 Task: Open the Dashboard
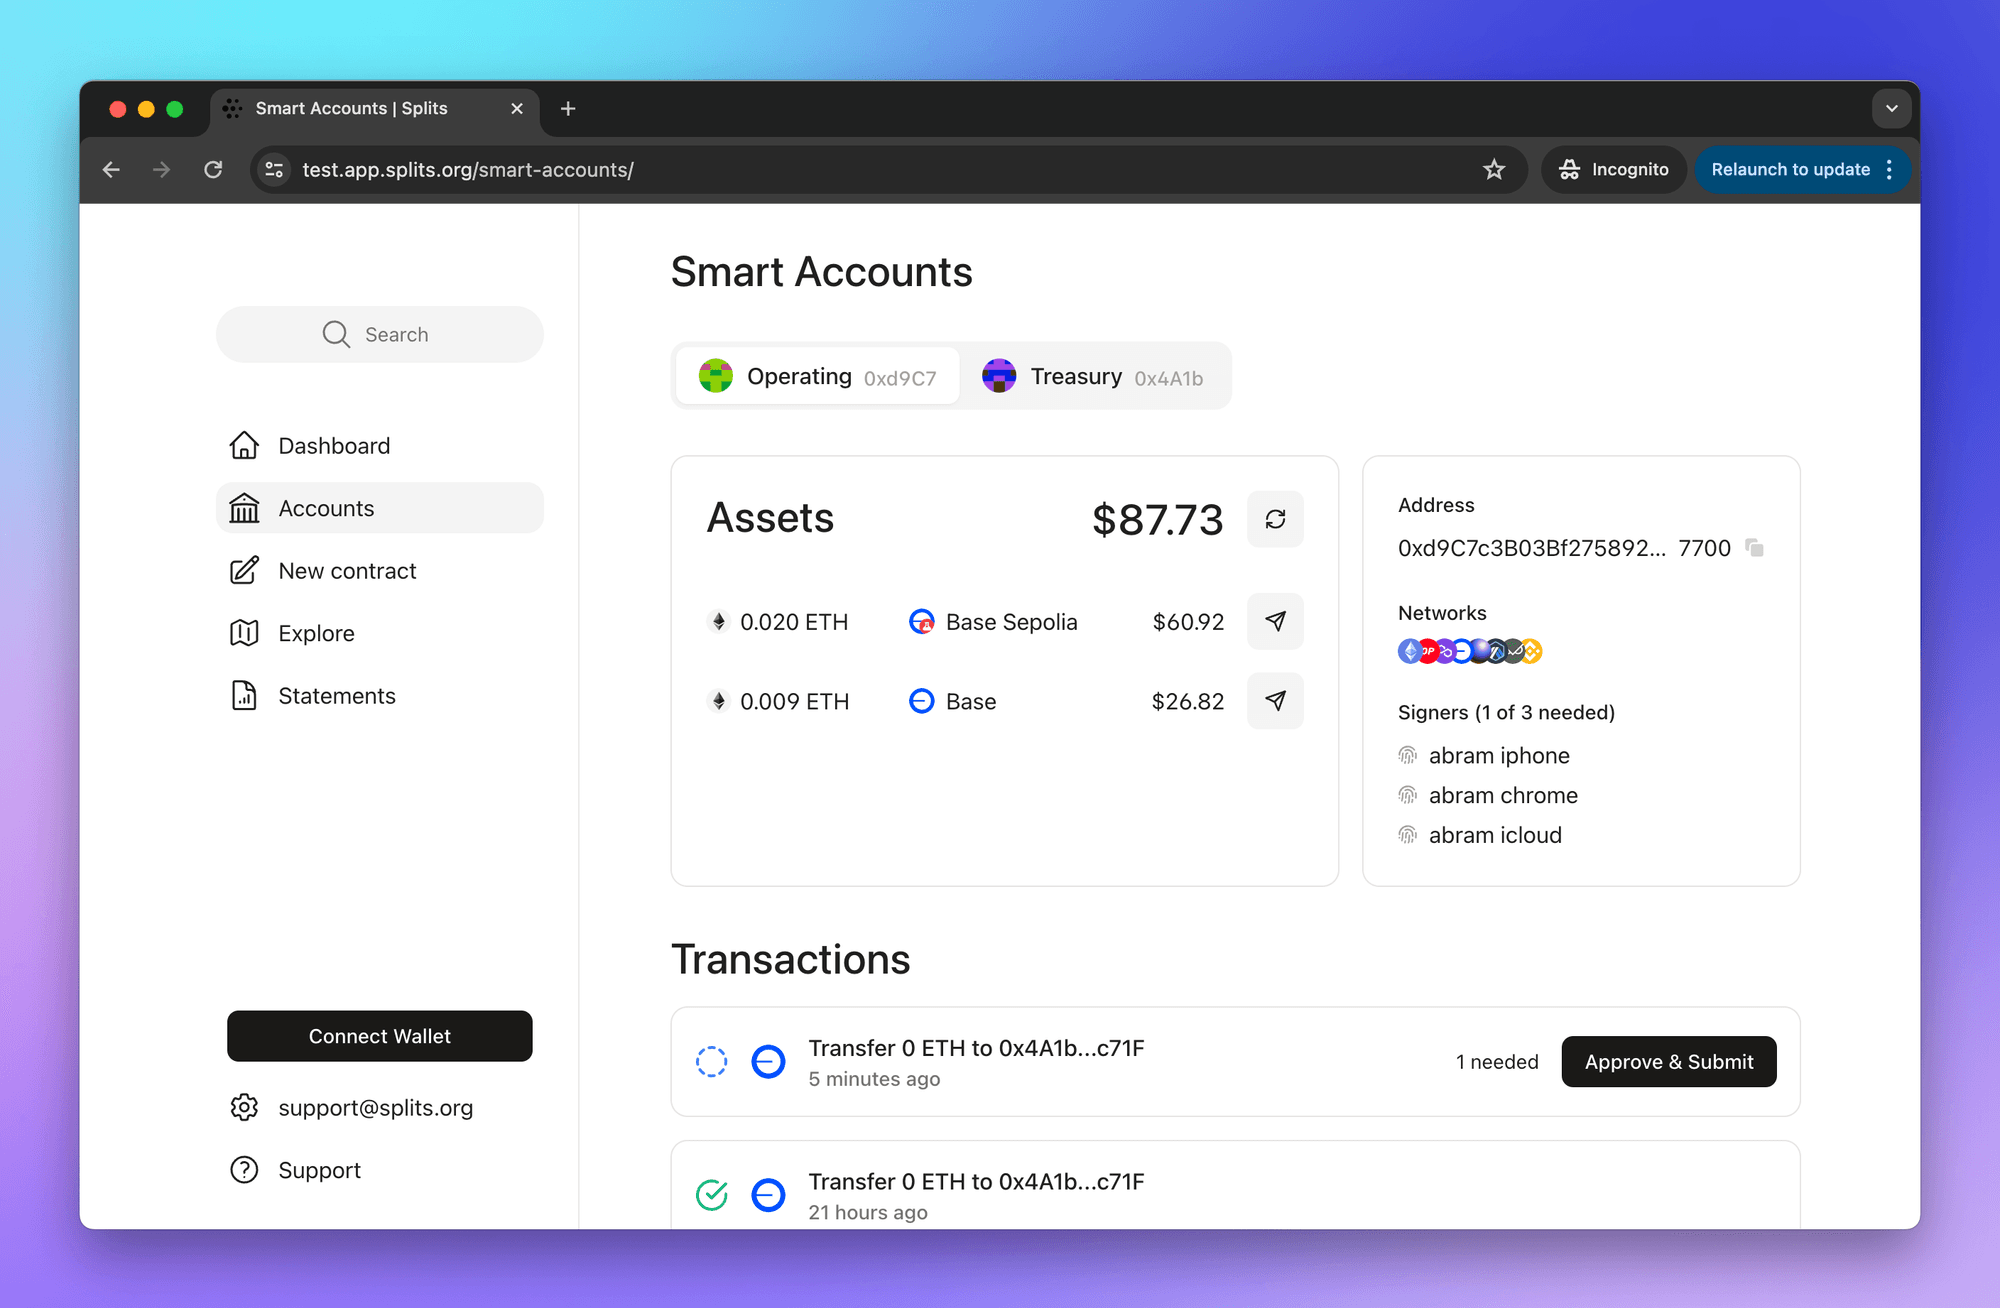pos(333,445)
